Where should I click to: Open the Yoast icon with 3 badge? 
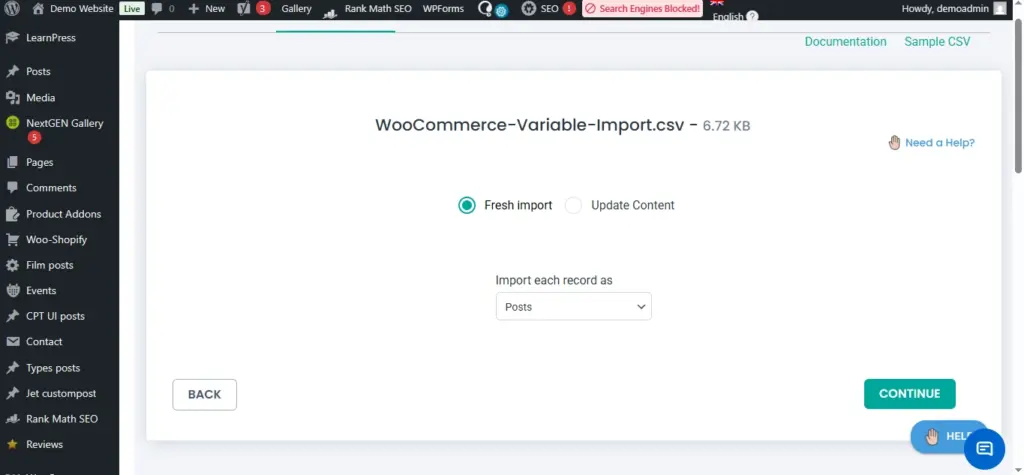[x=244, y=9]
